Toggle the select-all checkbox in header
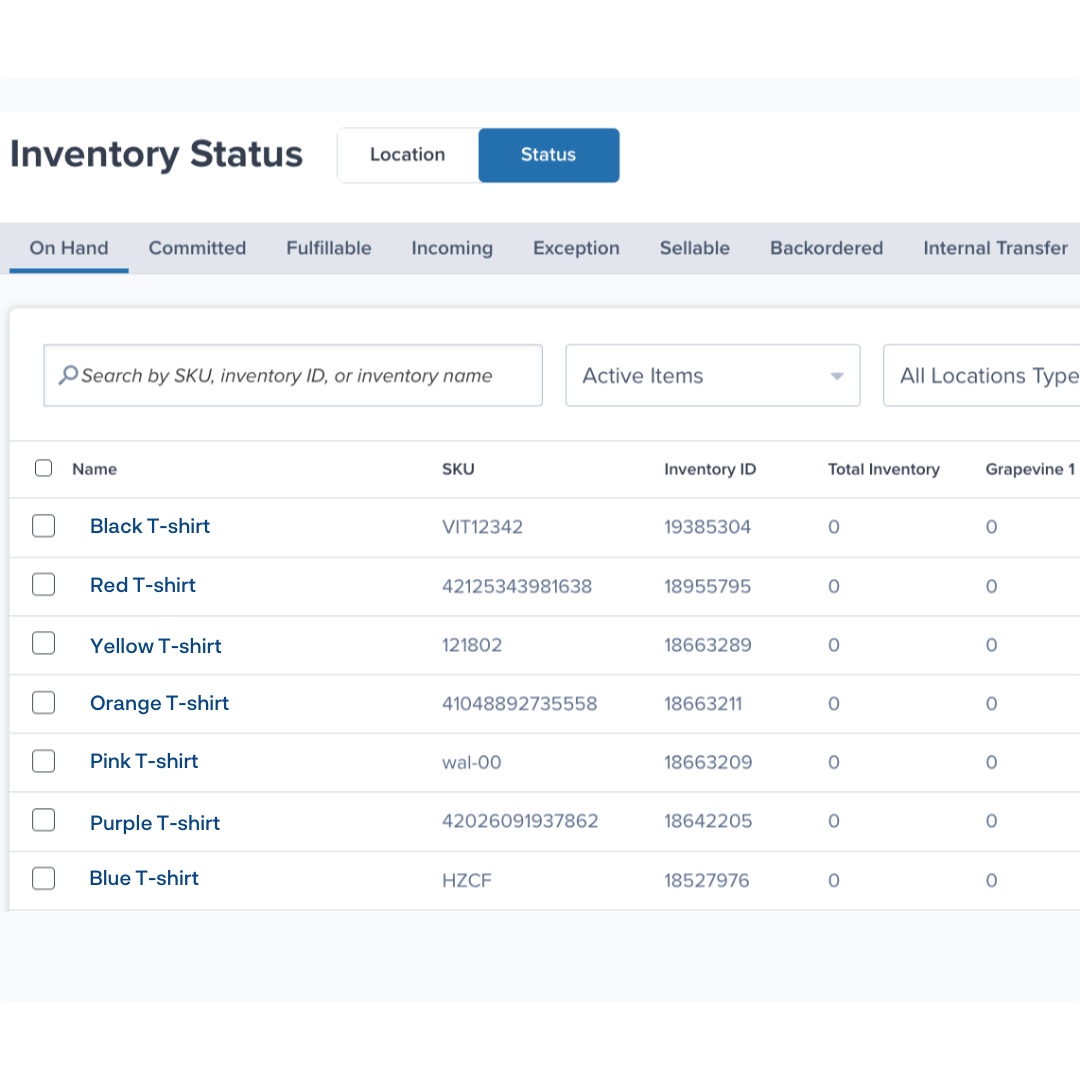The width and height of the screenshot is (1080, 1080). pos(43,468)
